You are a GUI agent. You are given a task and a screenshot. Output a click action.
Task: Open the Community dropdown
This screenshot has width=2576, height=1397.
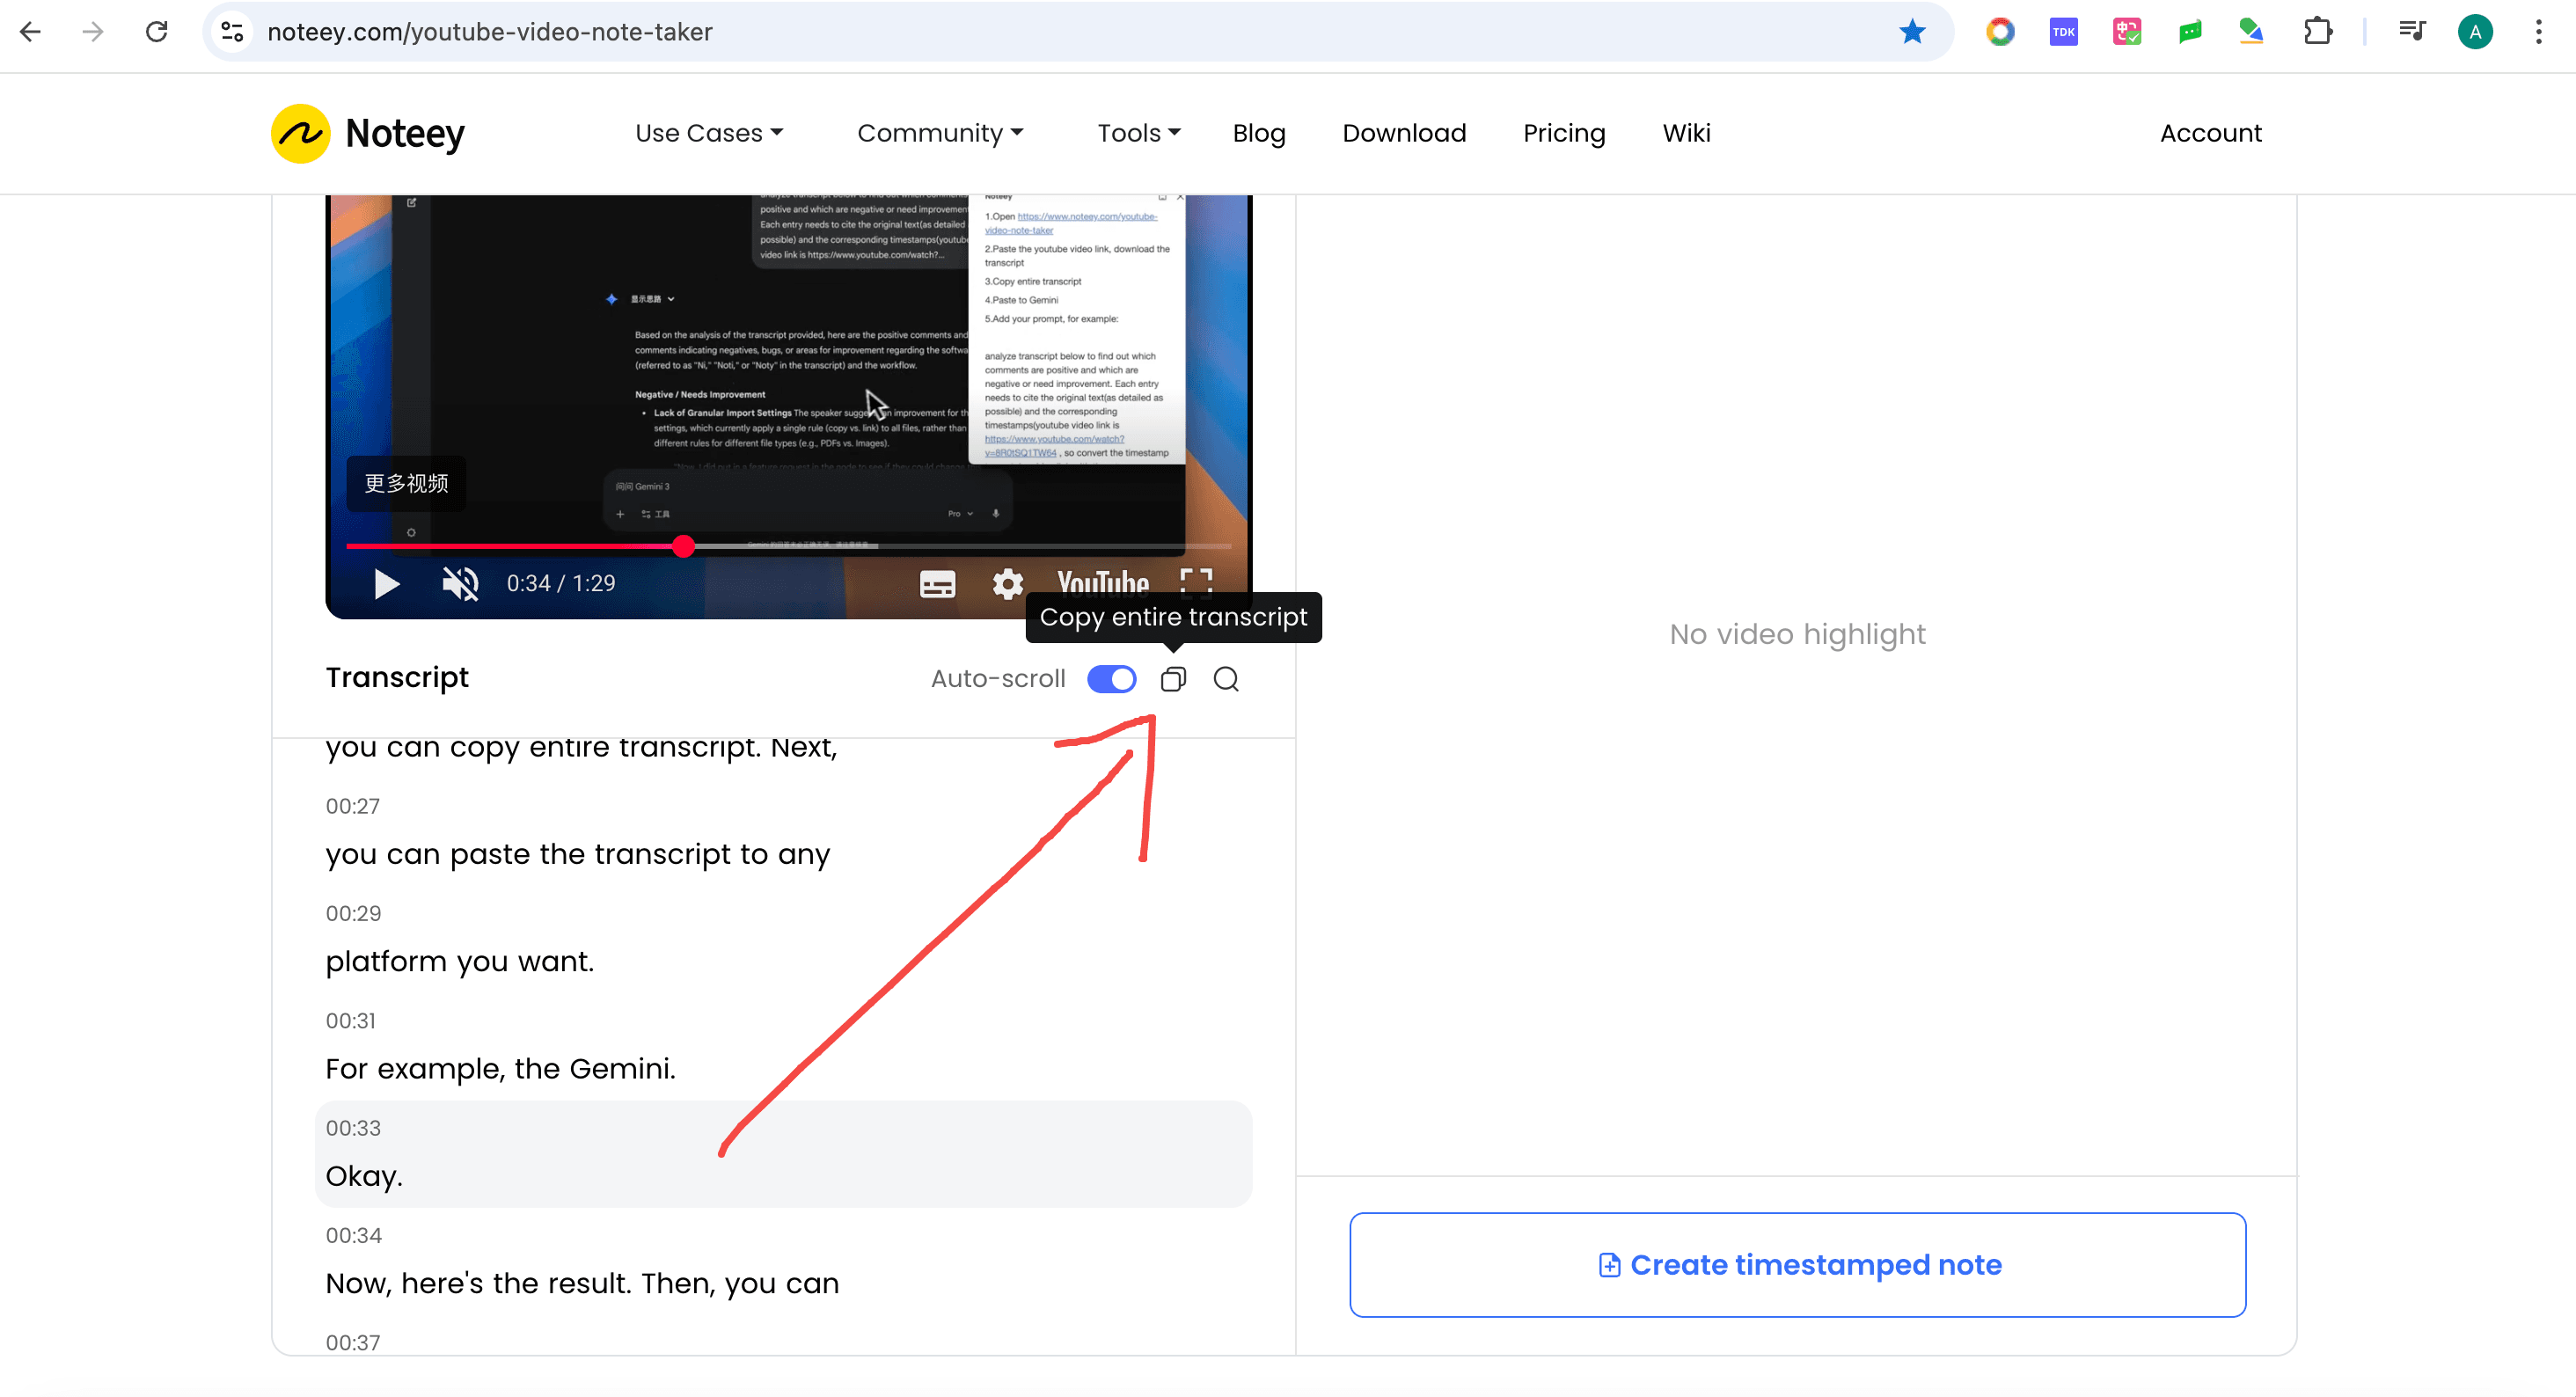click(x=940, y=133)
